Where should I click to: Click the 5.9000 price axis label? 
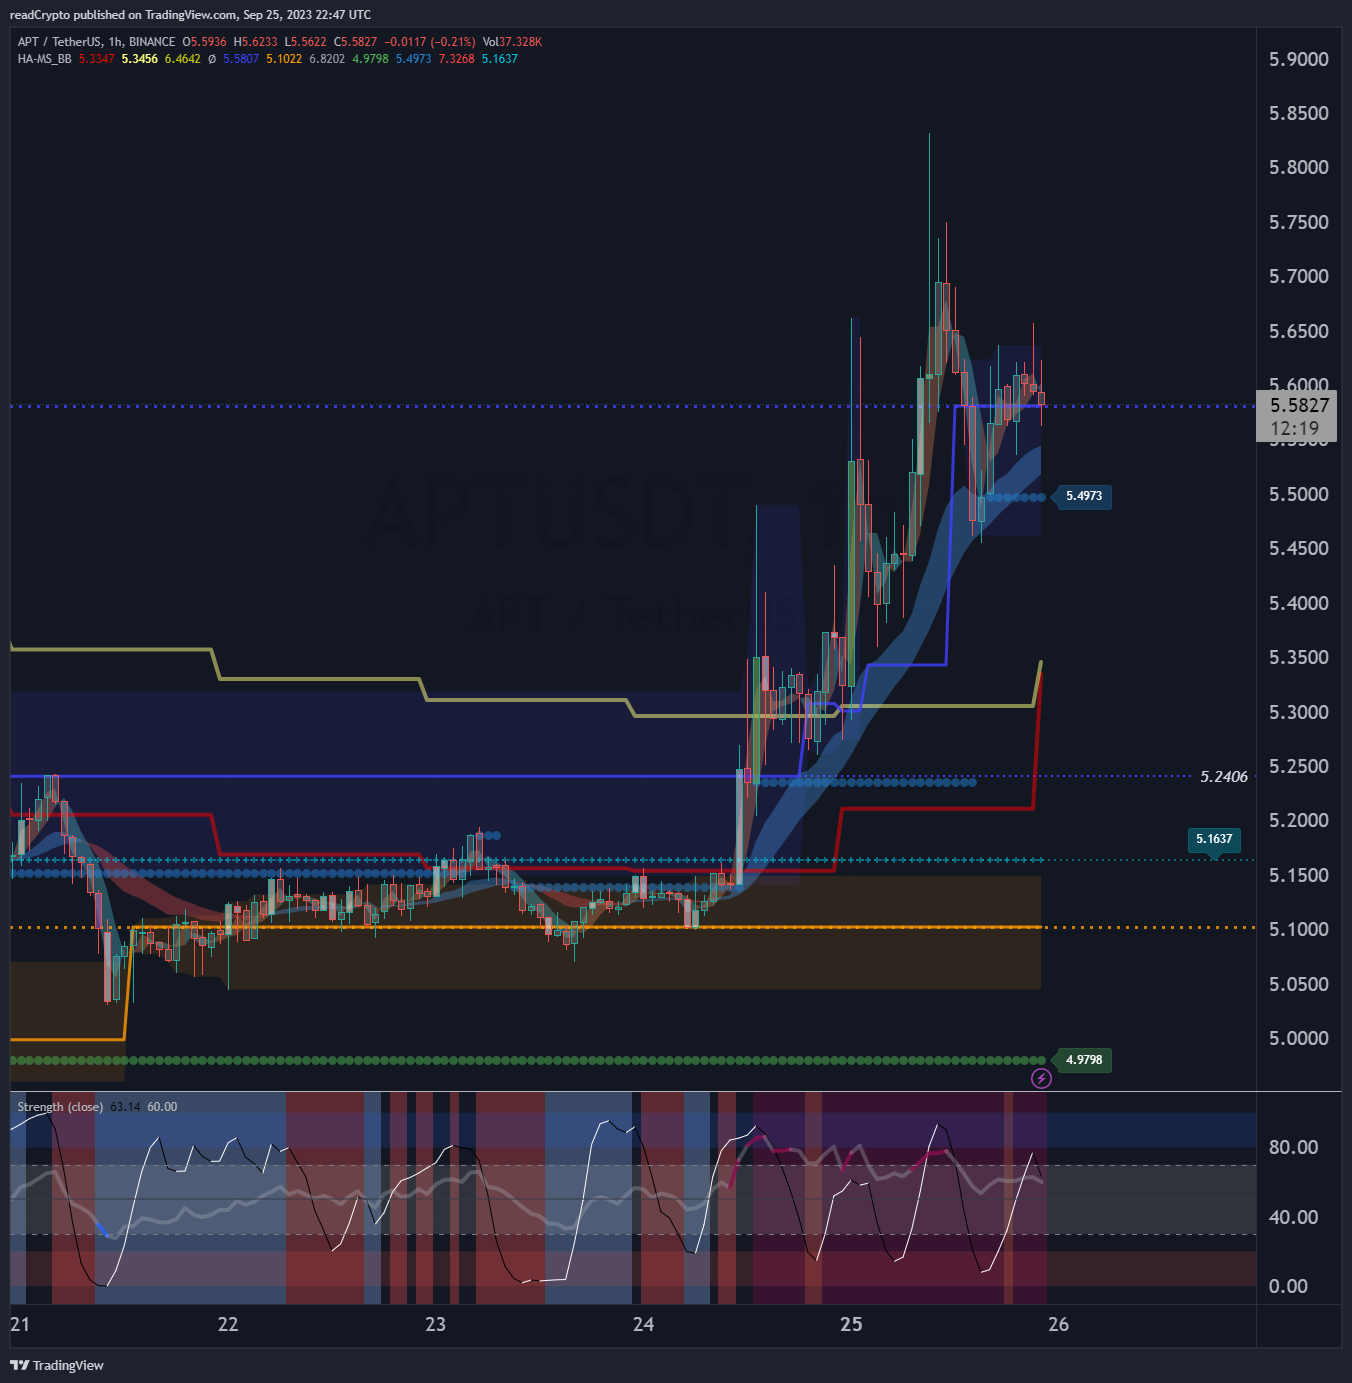click(x=1299, y=59)
